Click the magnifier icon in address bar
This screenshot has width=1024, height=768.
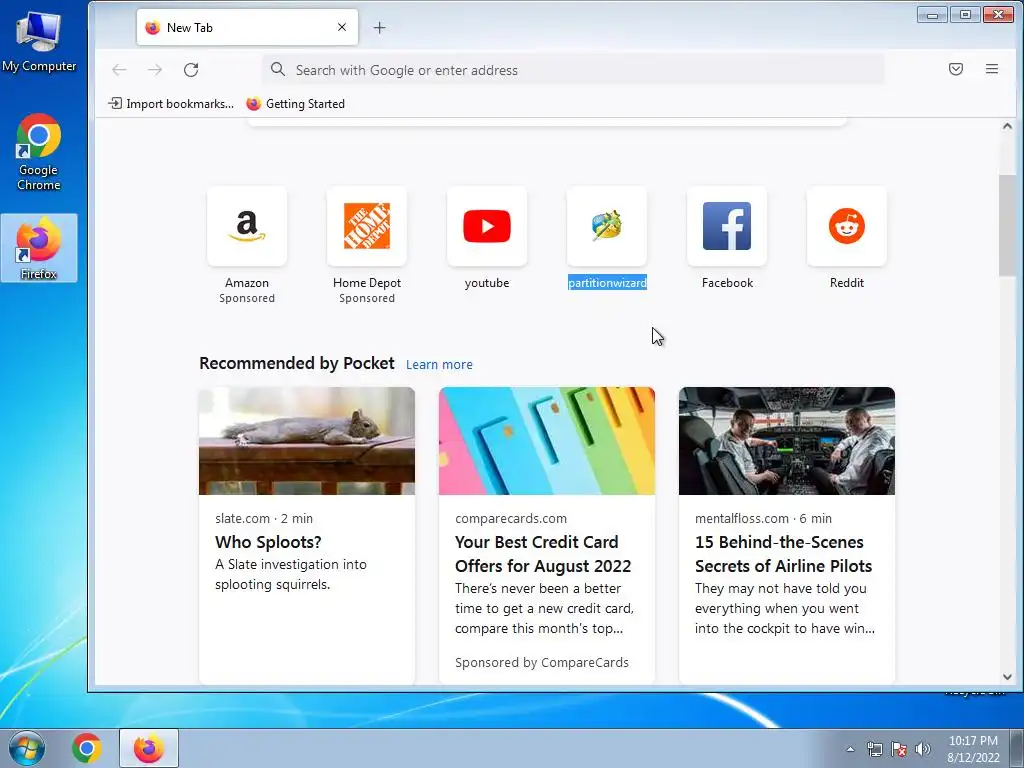278,69
